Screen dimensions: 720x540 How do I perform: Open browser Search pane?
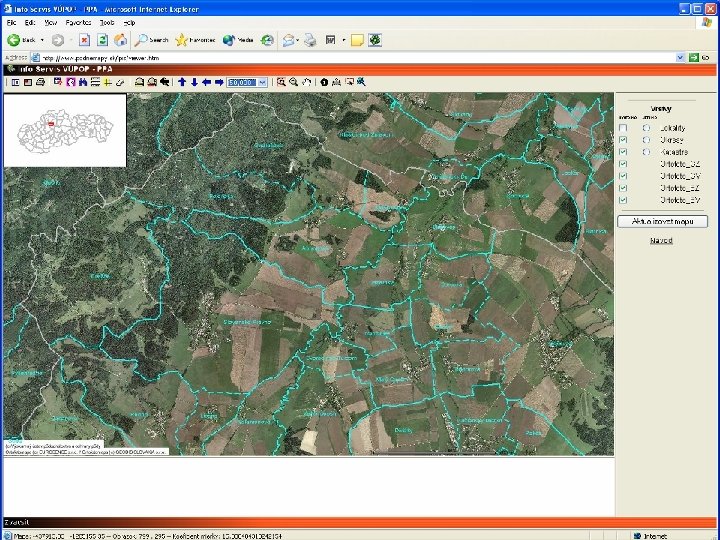(x=152, y=40)
